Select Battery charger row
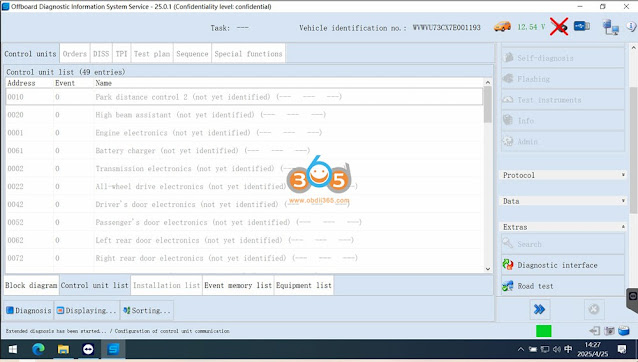Screen dimensions: 638x362 click(244, 150)
